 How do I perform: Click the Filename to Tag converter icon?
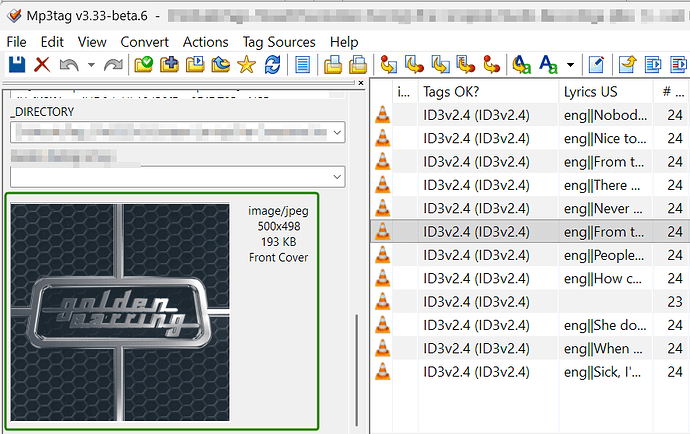414,64
